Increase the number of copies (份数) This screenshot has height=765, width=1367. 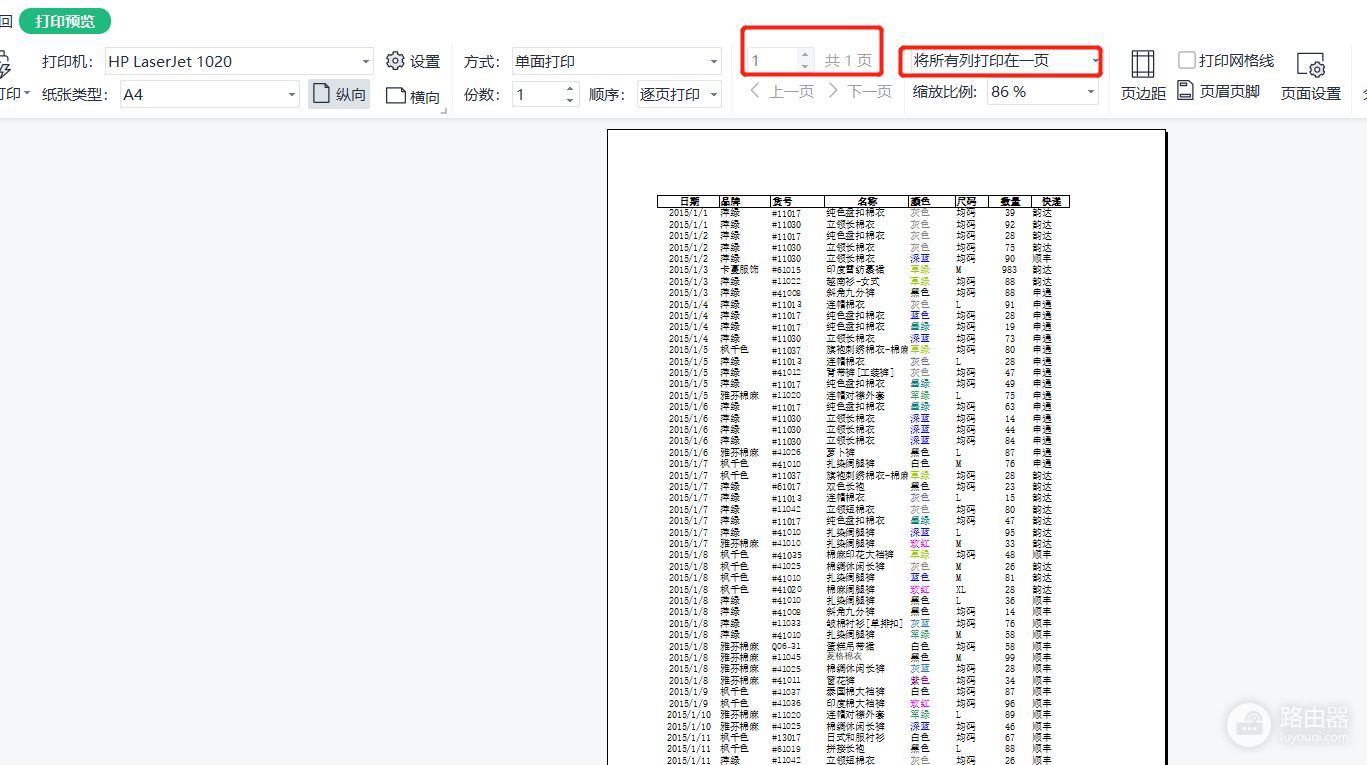[x=570, y=89]
